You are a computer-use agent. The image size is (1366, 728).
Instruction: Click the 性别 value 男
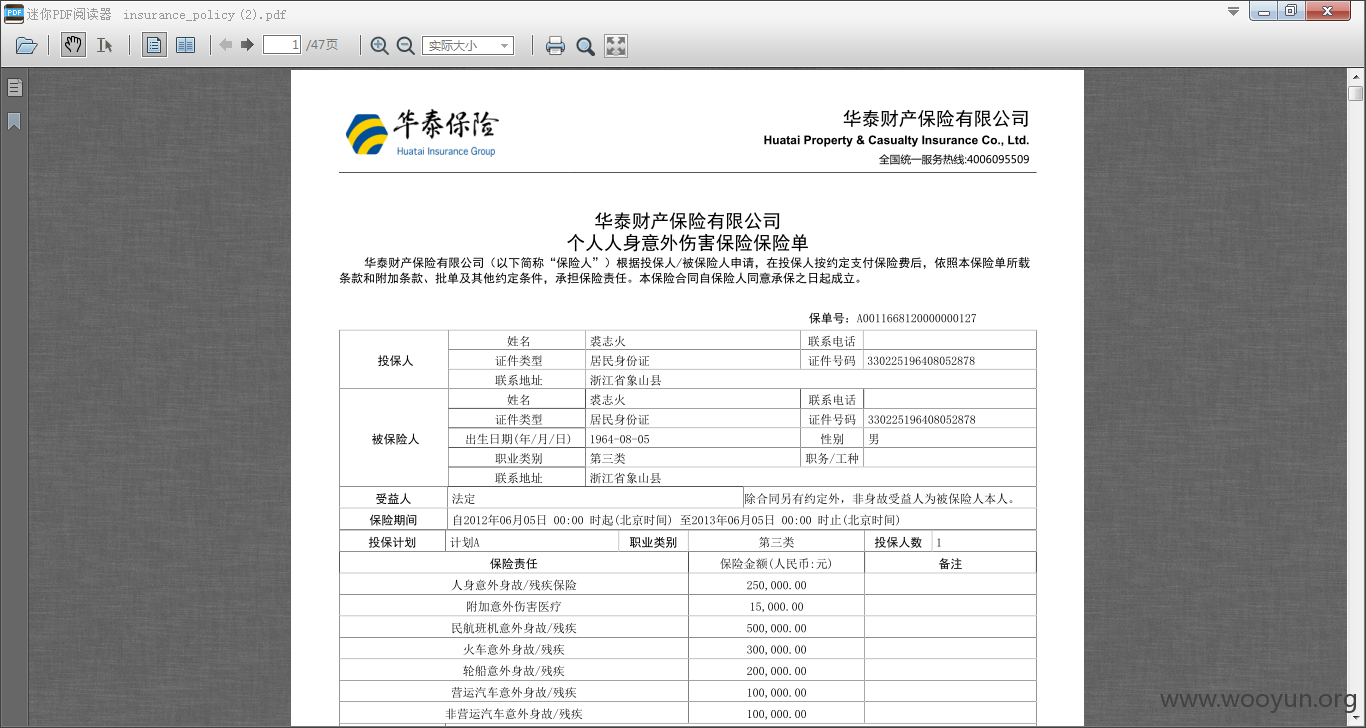(x=874, y=439)
